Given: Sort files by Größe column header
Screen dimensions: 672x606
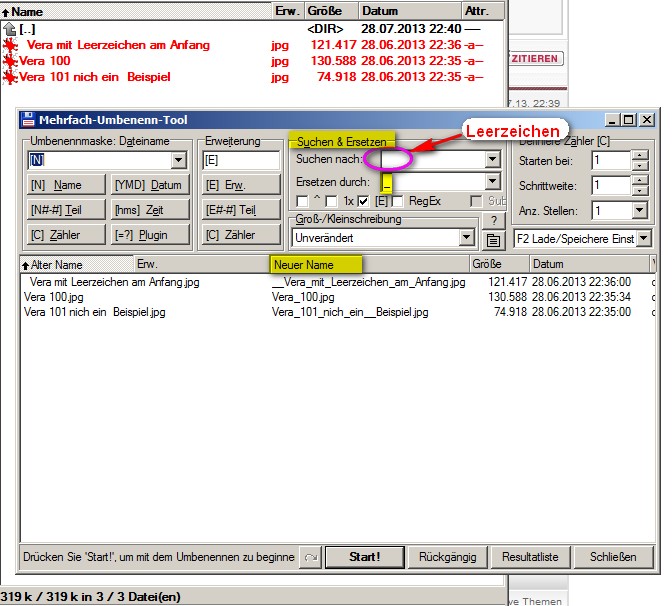Looking at the screenshot, I should point(486,264).
